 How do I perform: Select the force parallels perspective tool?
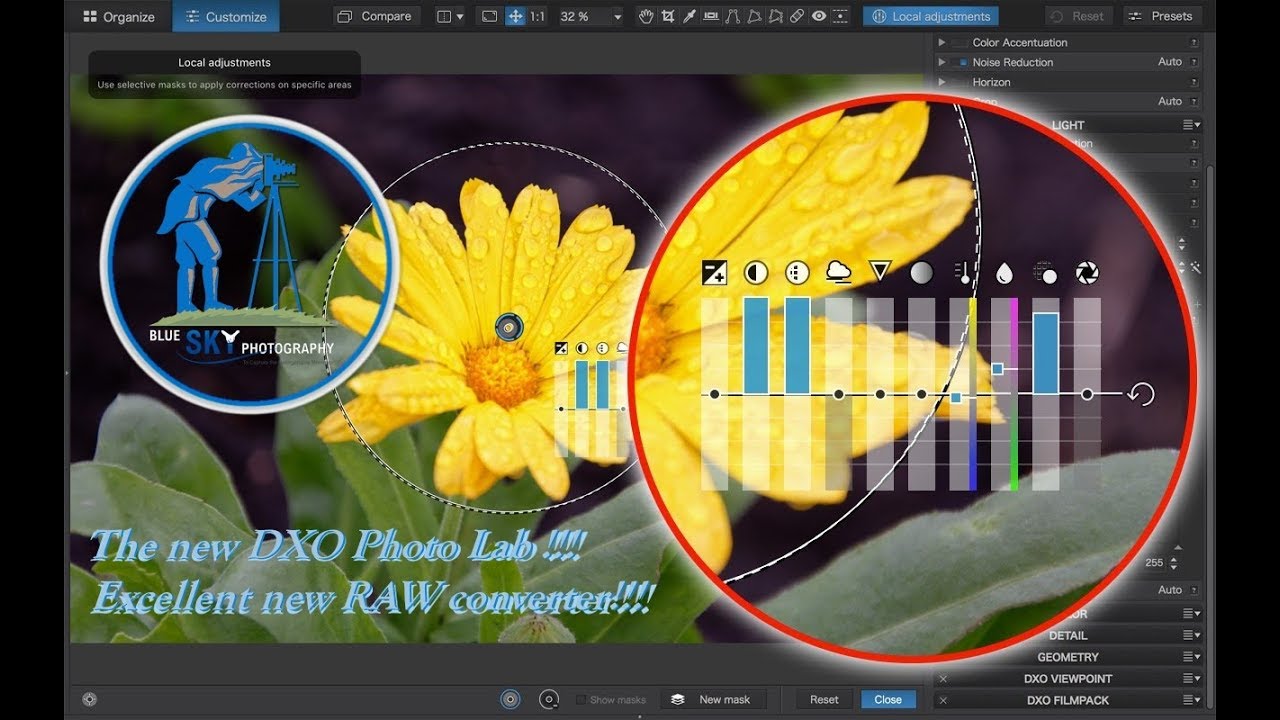tap(732, 16)
